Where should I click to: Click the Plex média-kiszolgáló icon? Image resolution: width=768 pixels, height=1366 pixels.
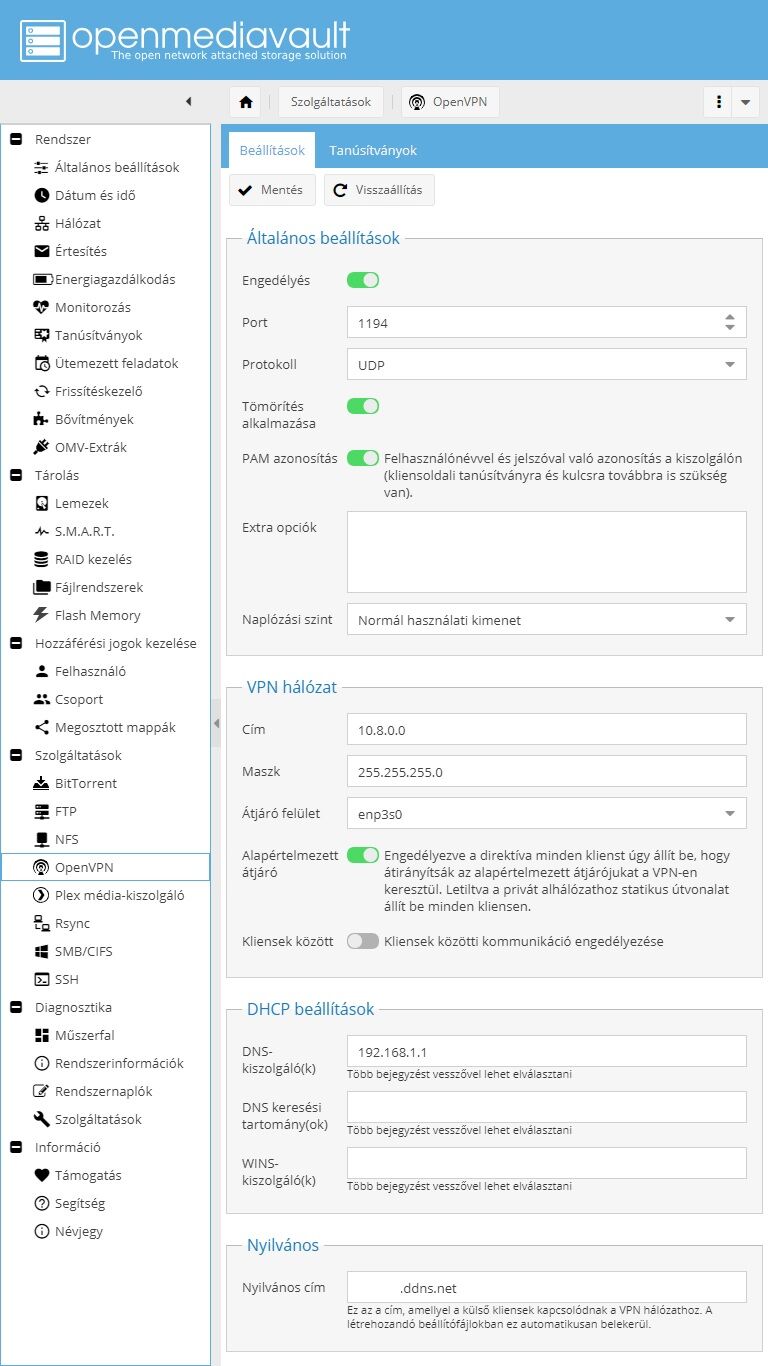(x=41, y=895)
